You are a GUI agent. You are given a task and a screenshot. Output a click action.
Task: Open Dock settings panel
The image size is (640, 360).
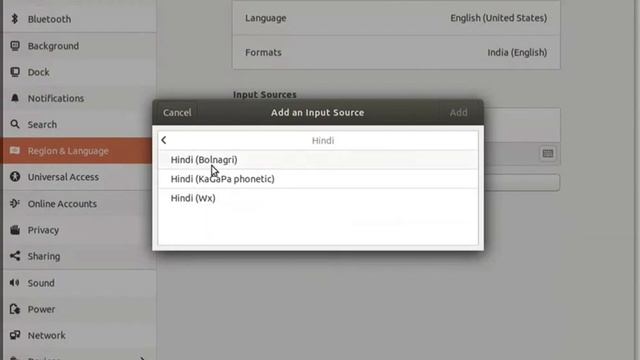[79, 72]
